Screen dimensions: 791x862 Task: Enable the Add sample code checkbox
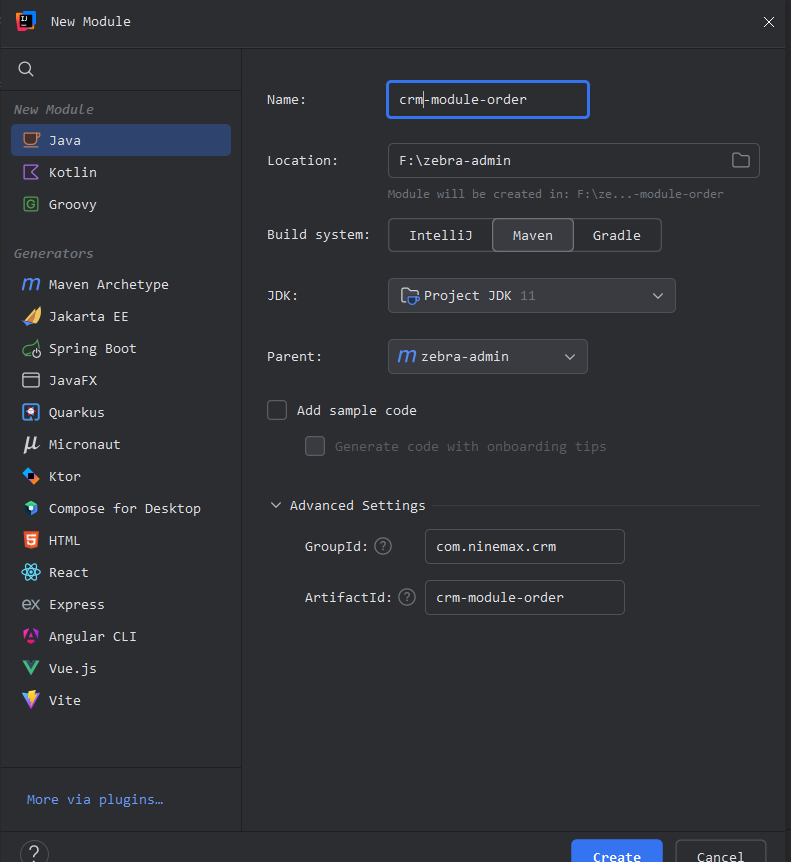click(x=277, y=410)
